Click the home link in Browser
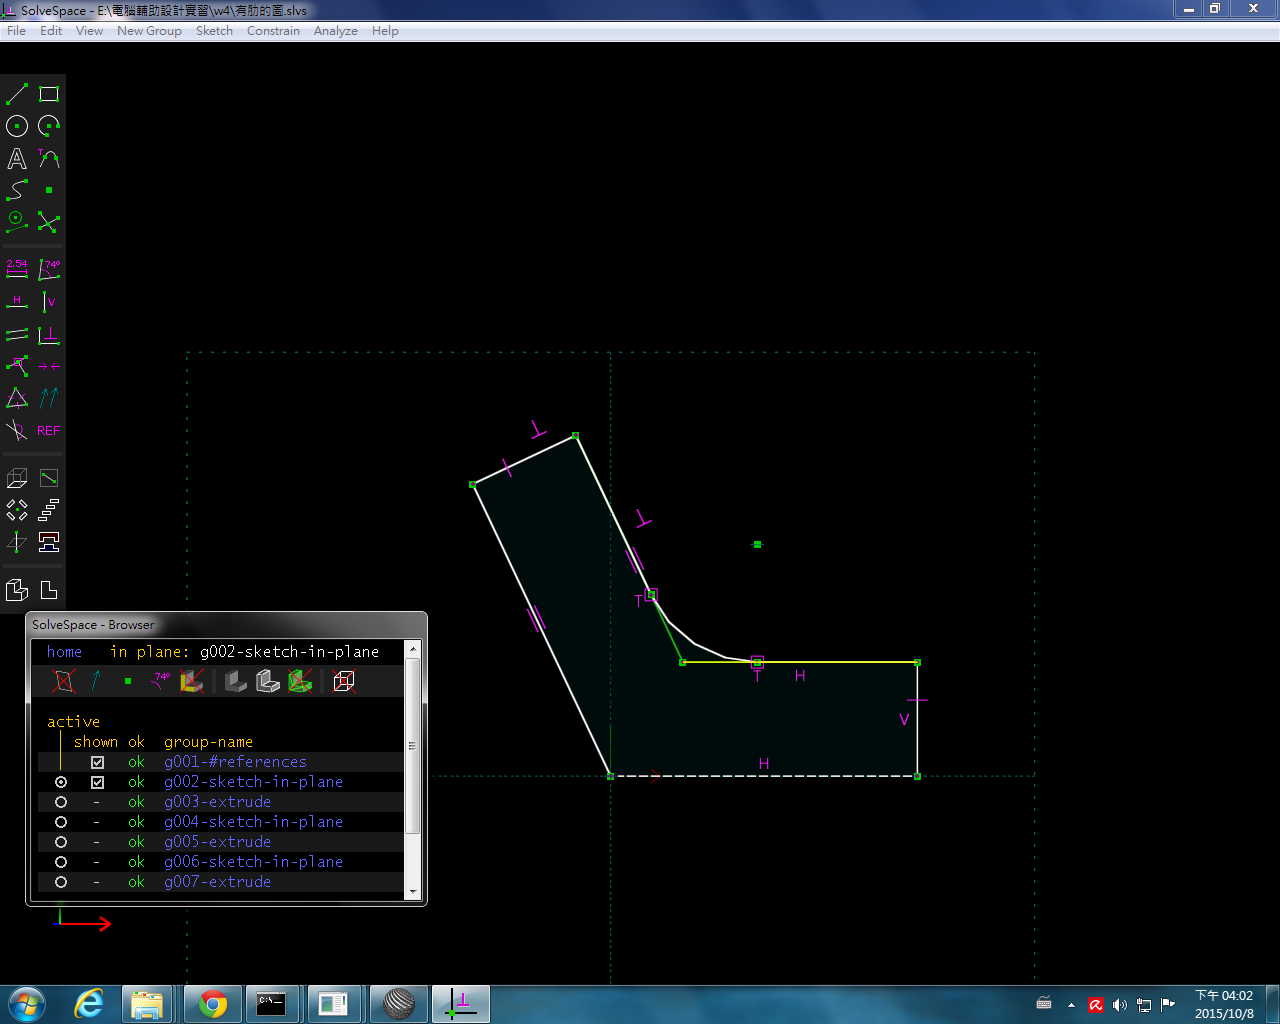 (64, 652)
